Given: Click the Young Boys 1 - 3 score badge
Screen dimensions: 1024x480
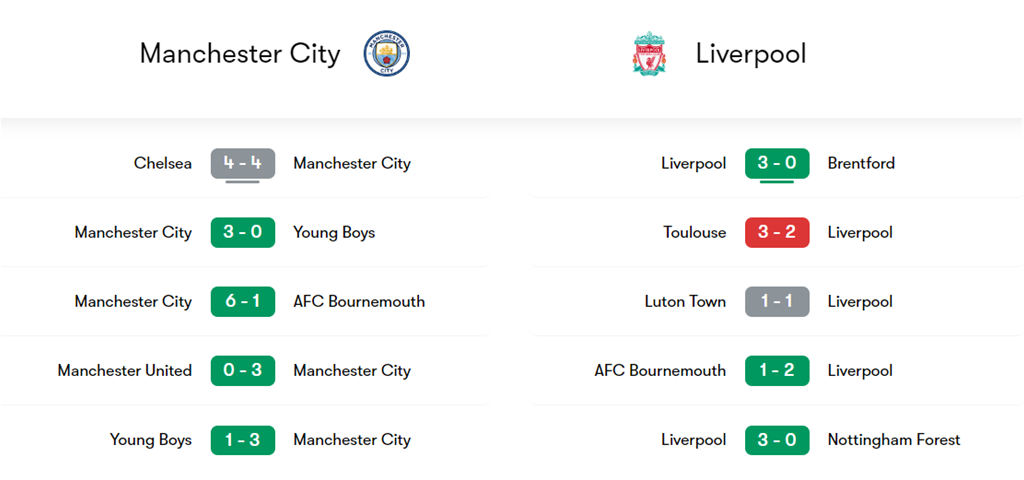Looking at the screenshot, I should click(x=242, y=439).
